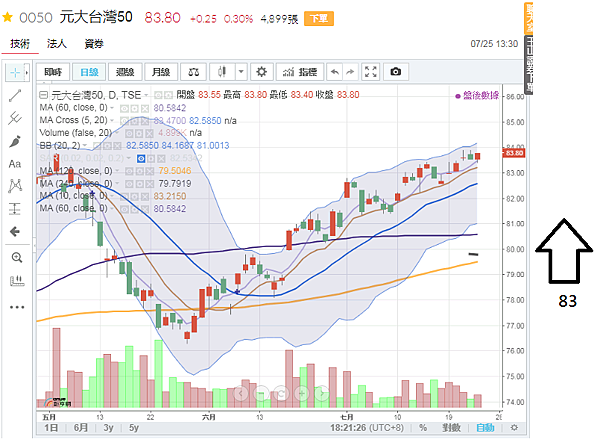This screenshot has height=448, width=600.
Task: Open the 法人 institutional tab
Action: [x=57, y=44]
